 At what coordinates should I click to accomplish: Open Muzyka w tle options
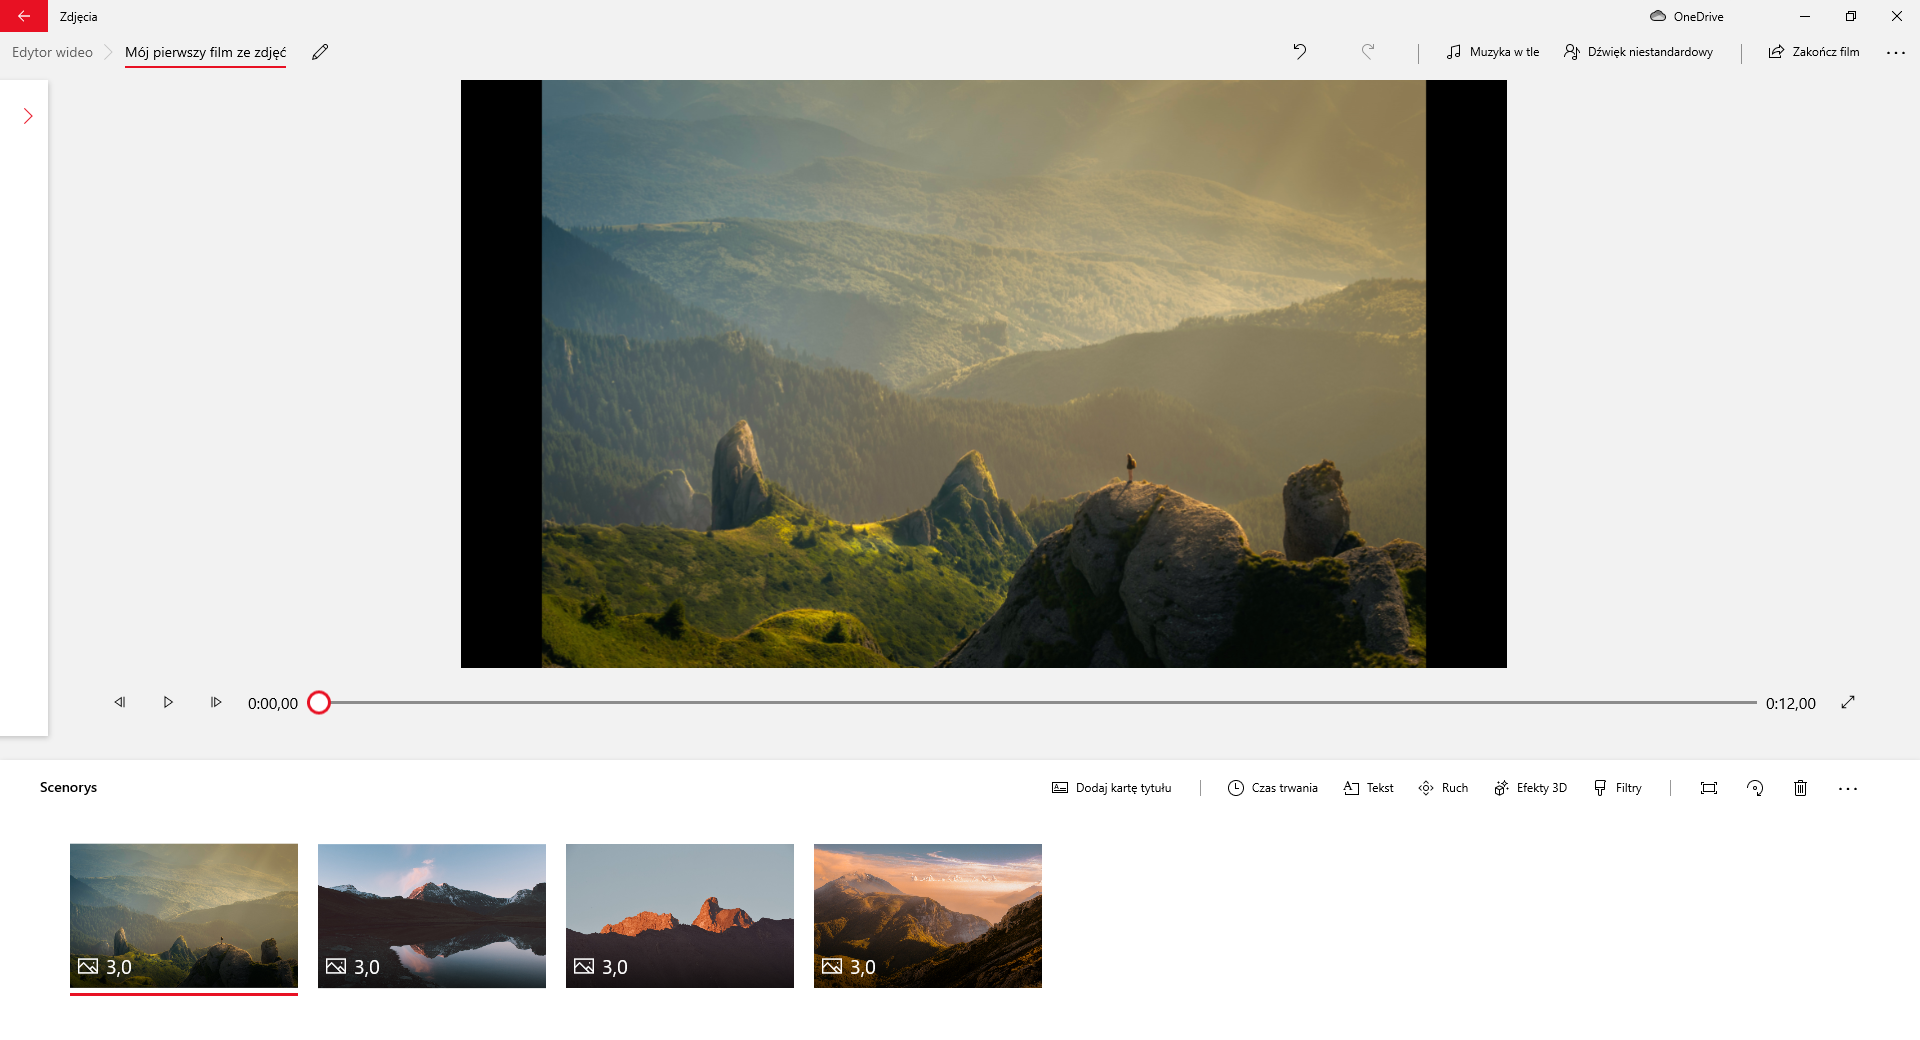click(1493, 52)
